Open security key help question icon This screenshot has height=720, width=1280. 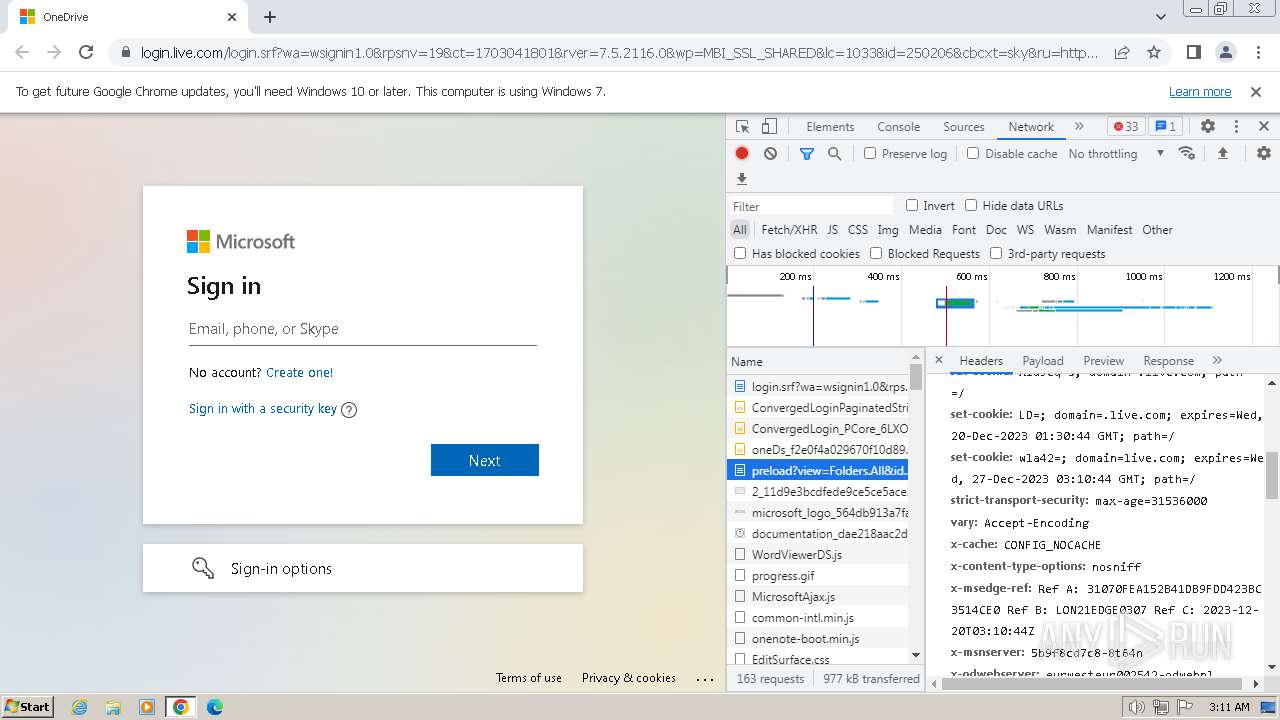click(349, 409)
